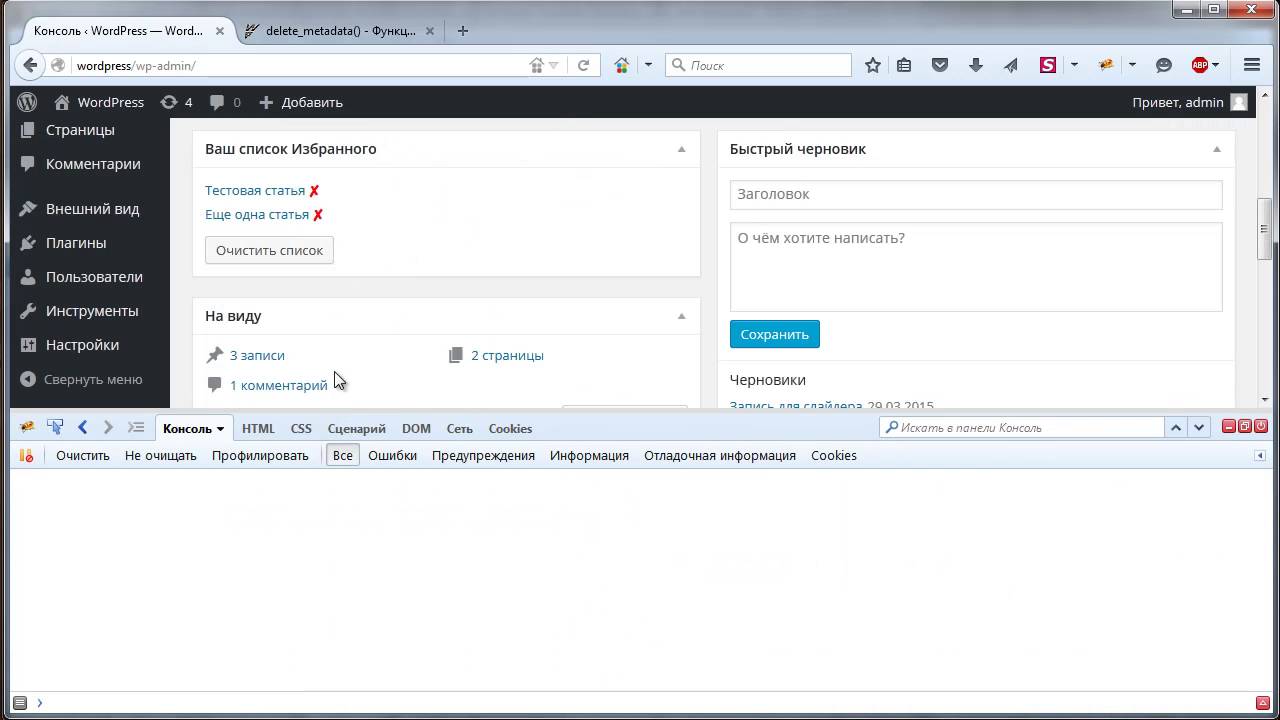Viewport: 1280px width, 720px height.
Task: Click the page vertical scrollbar thumb
Action: pos(1264,230)
